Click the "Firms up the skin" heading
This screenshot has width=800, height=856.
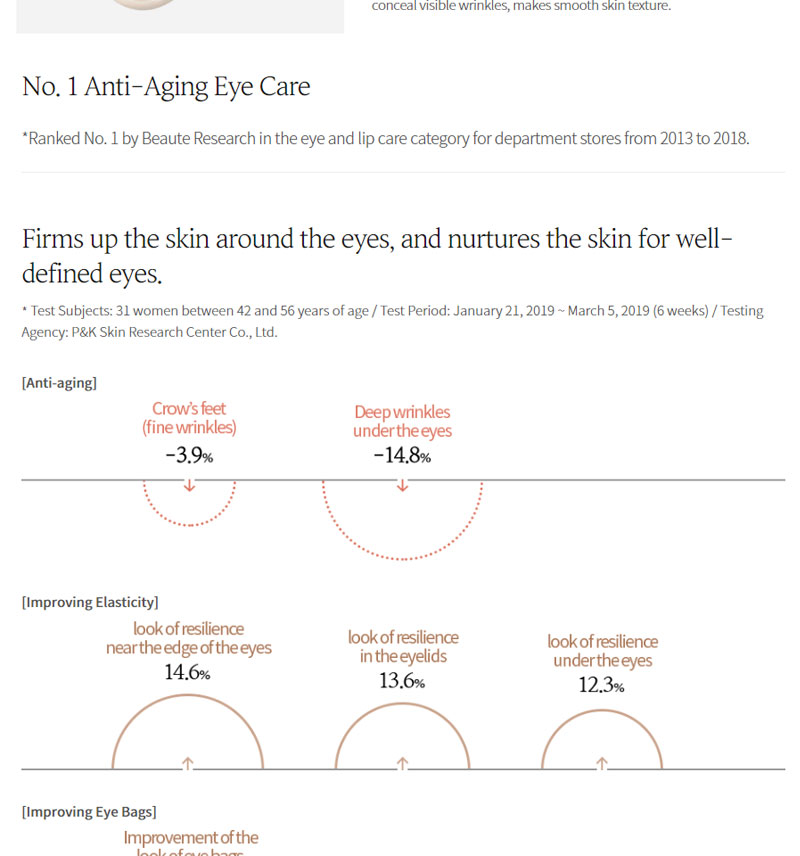378,256
